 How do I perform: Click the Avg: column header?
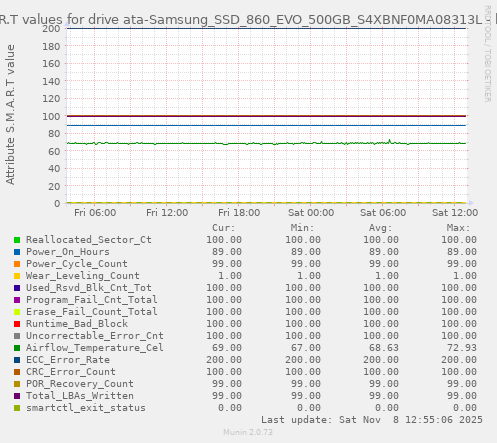click(380, 228)
